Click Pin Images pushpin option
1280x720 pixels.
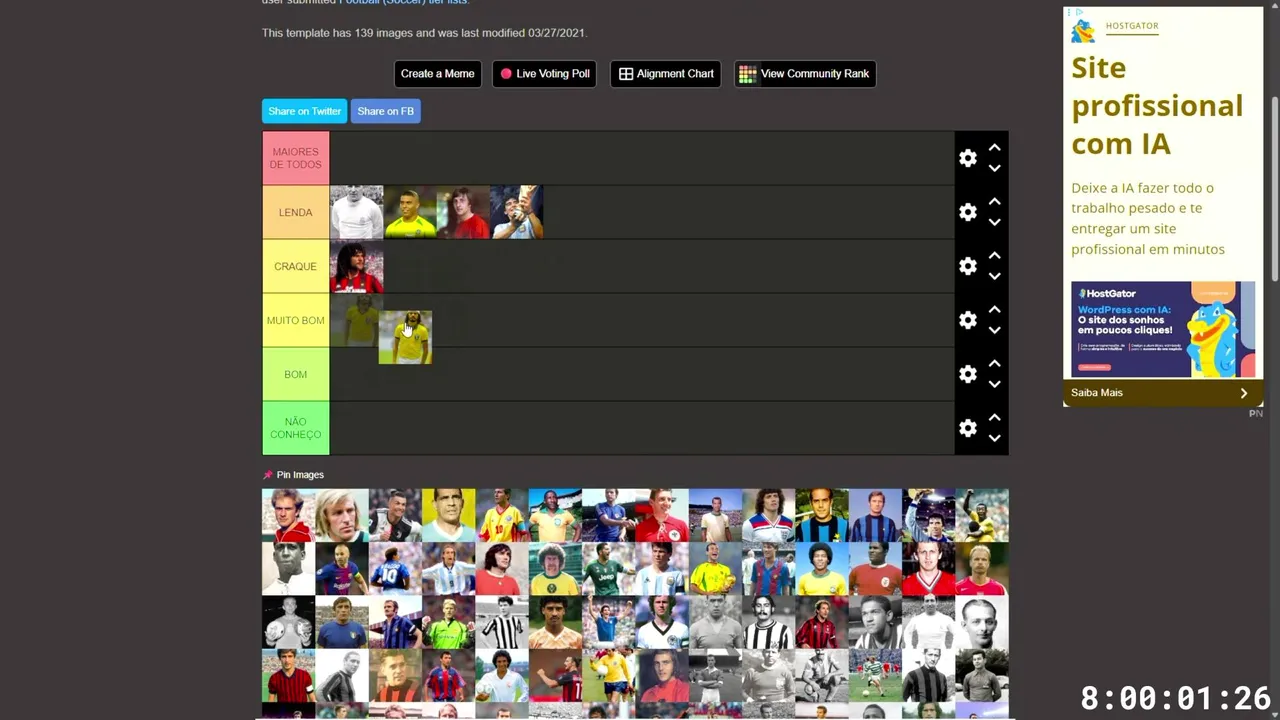[x=293, y=475]
